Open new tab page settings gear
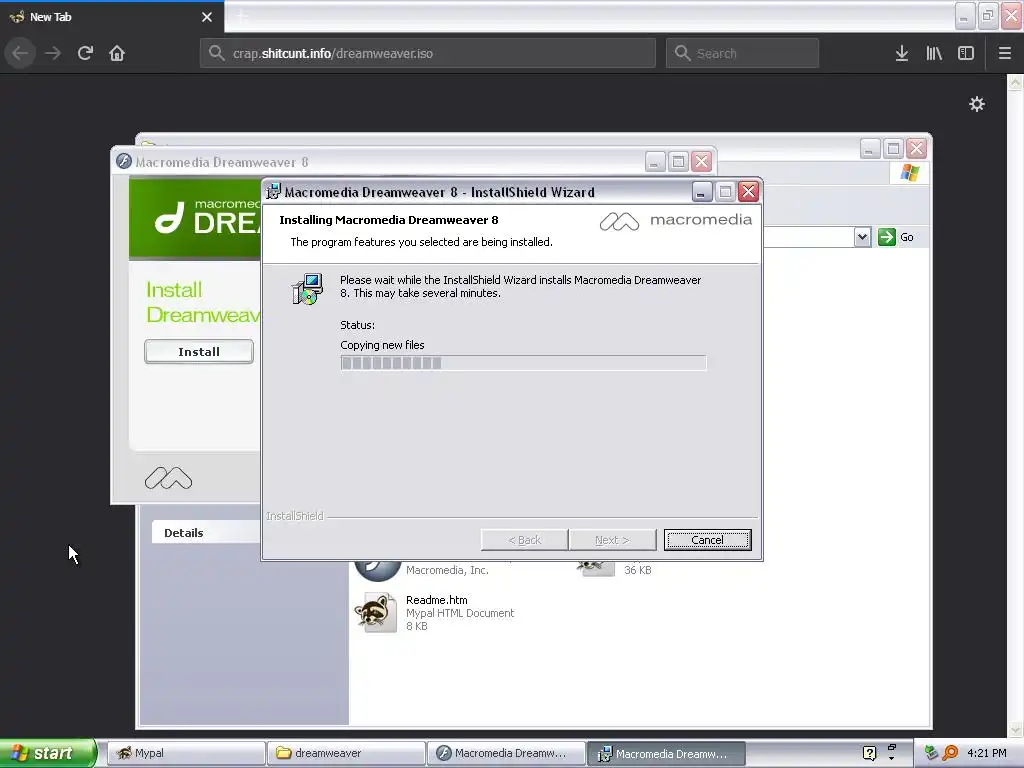Viewport: 1024px width, 768px height. tap(976, 104)
